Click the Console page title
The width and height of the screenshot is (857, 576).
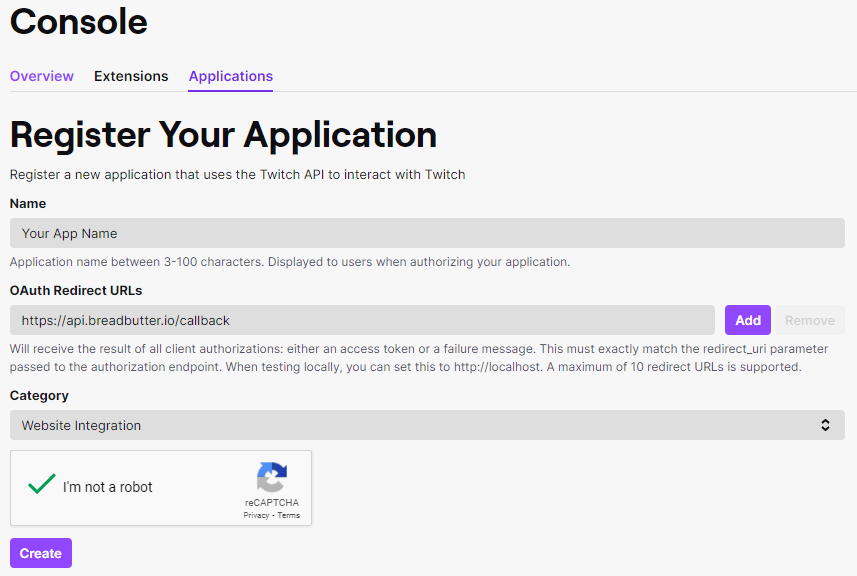[x=79, y=22]
